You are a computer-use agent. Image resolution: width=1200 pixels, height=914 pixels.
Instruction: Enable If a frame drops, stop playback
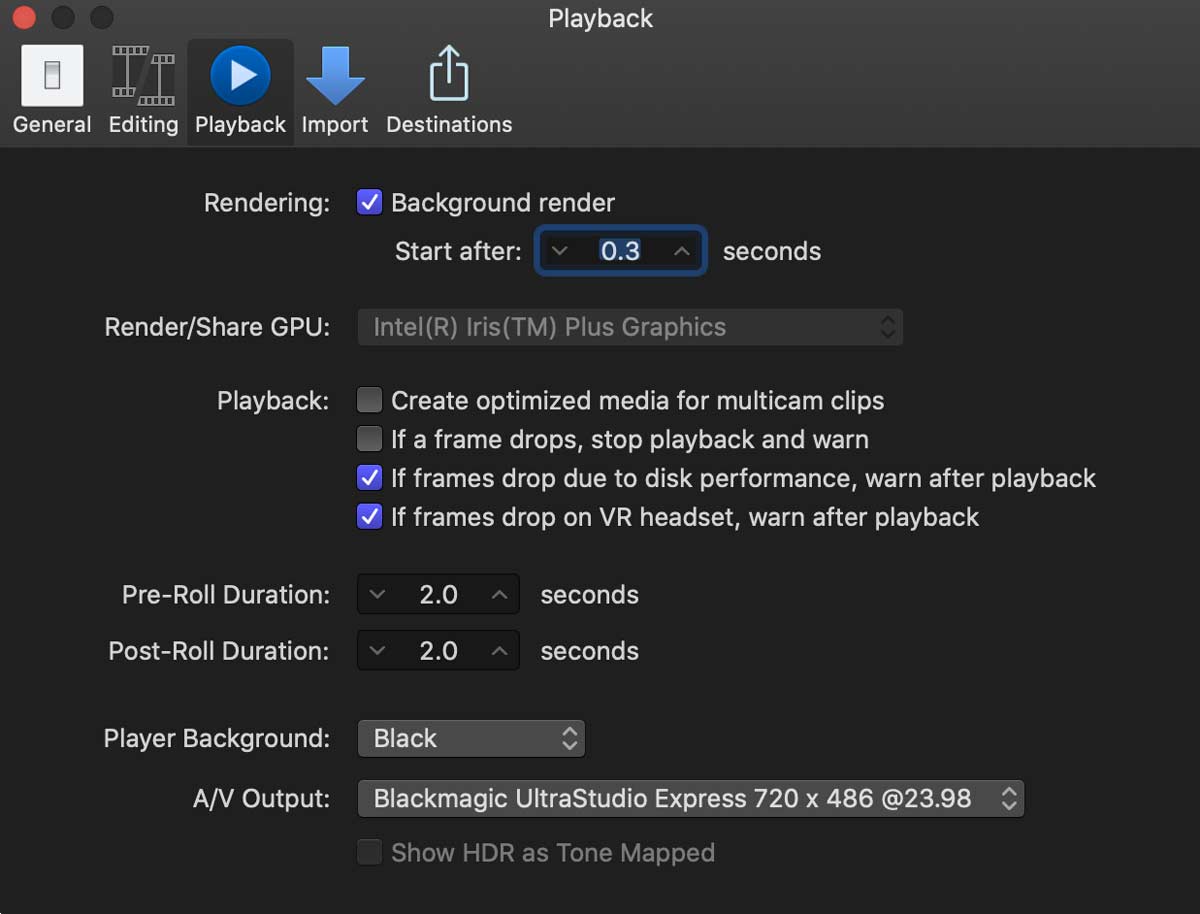(370, 439)
